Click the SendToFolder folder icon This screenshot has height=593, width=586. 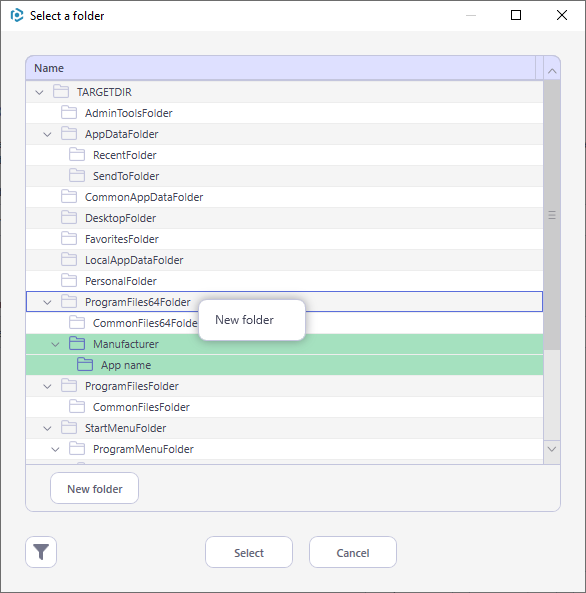77,175
